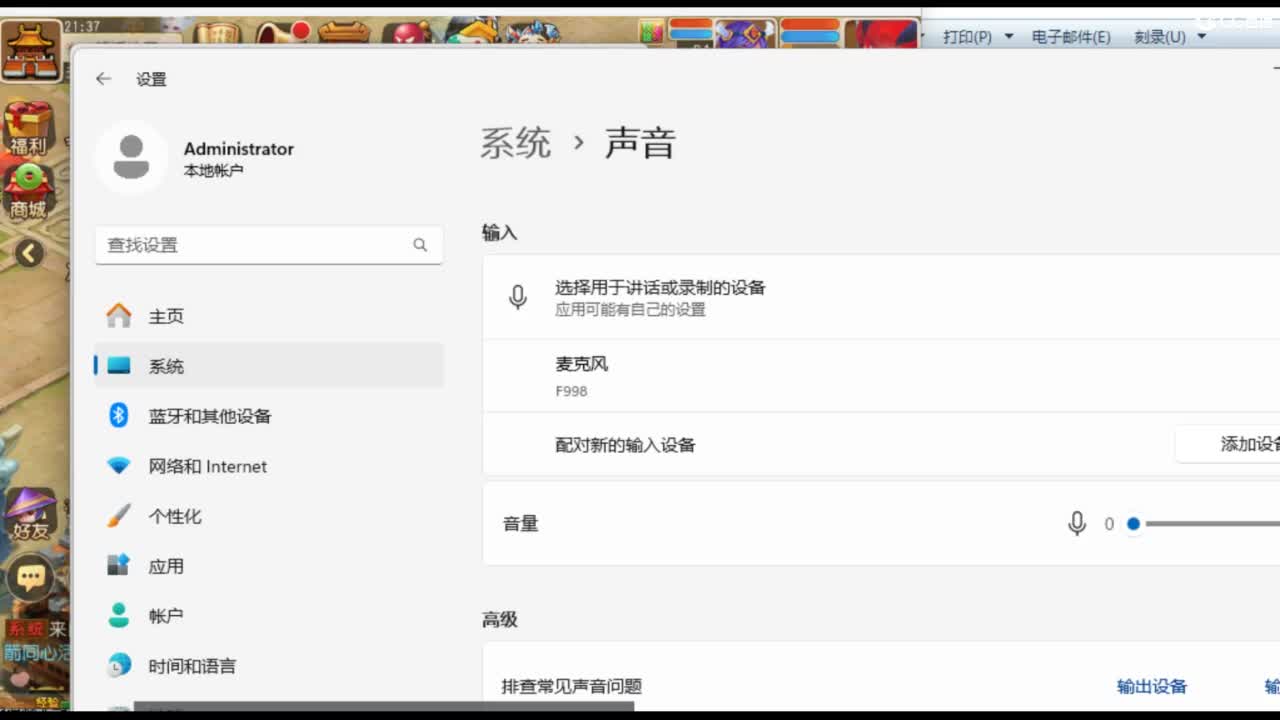
Task: Mute the microphone via the volume icon
Action: click(1077, 524)
